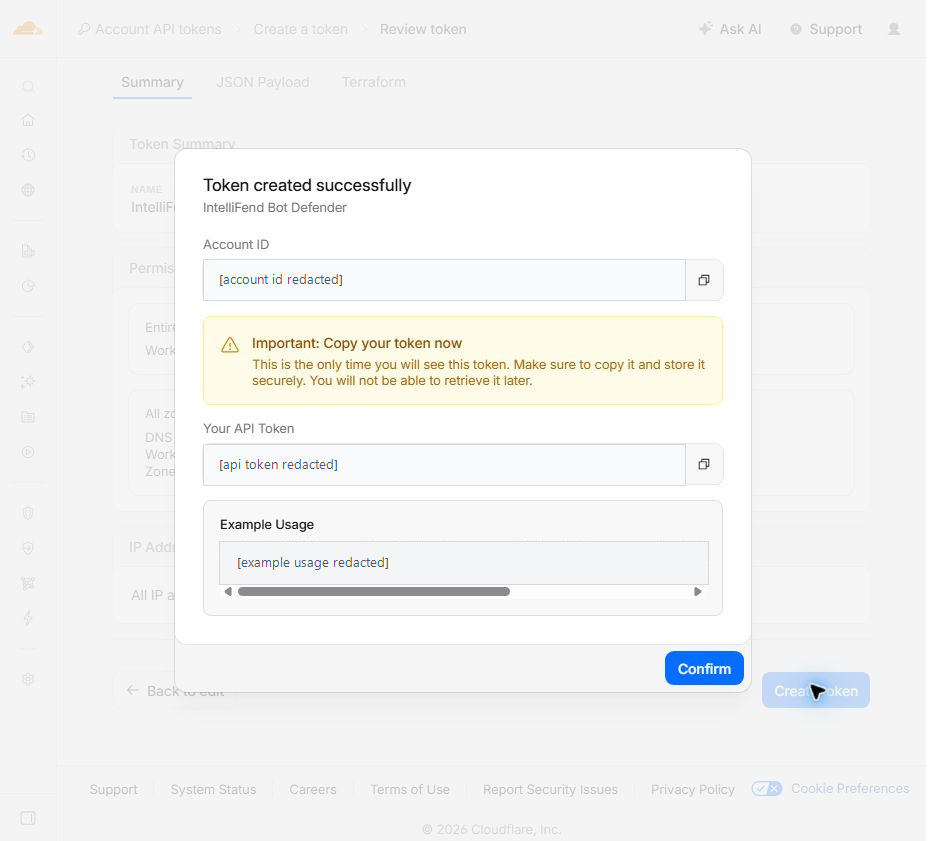The width and height of the screenshot is (941, 841).
Task: Confirm the token creation dialog
Action: (x=704, y=668)
